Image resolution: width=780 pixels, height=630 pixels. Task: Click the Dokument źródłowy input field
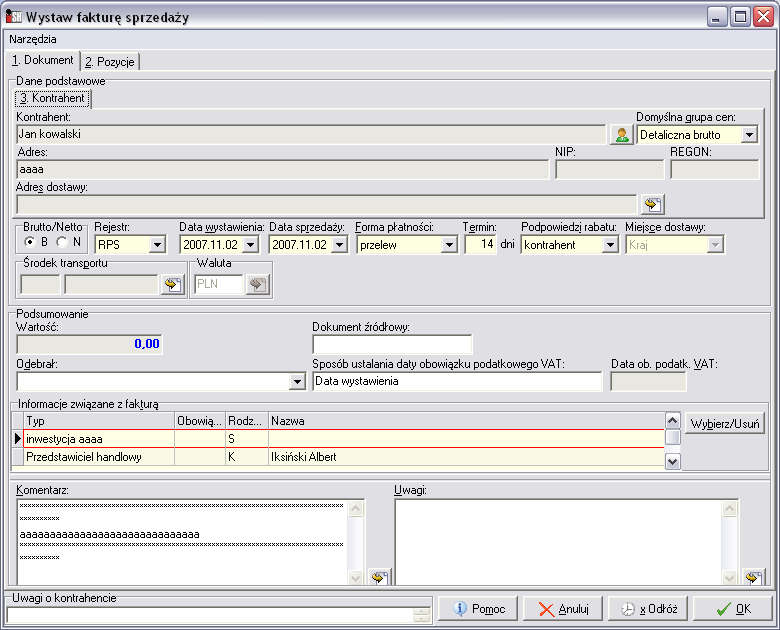coord(392,344)
